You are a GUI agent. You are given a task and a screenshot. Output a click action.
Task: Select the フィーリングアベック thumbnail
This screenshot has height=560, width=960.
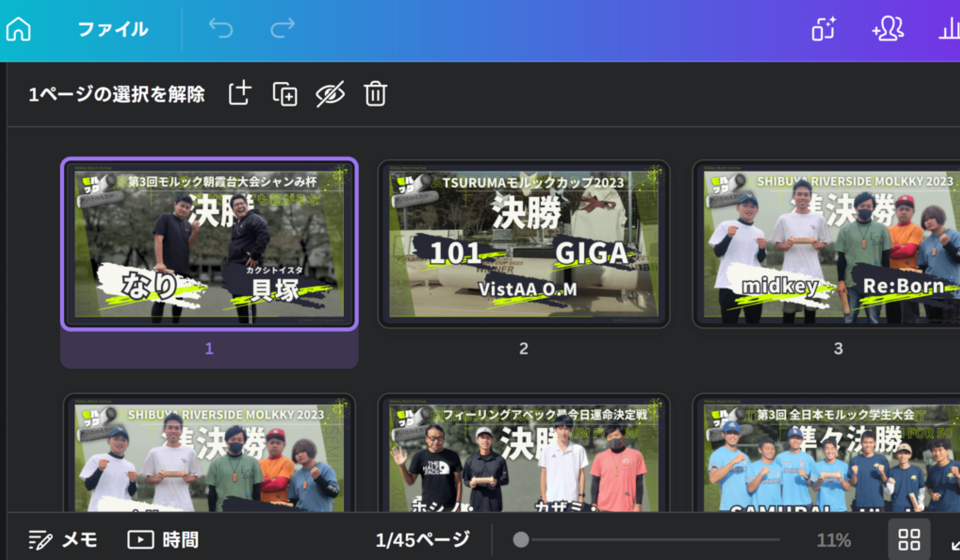click(523, 453)
